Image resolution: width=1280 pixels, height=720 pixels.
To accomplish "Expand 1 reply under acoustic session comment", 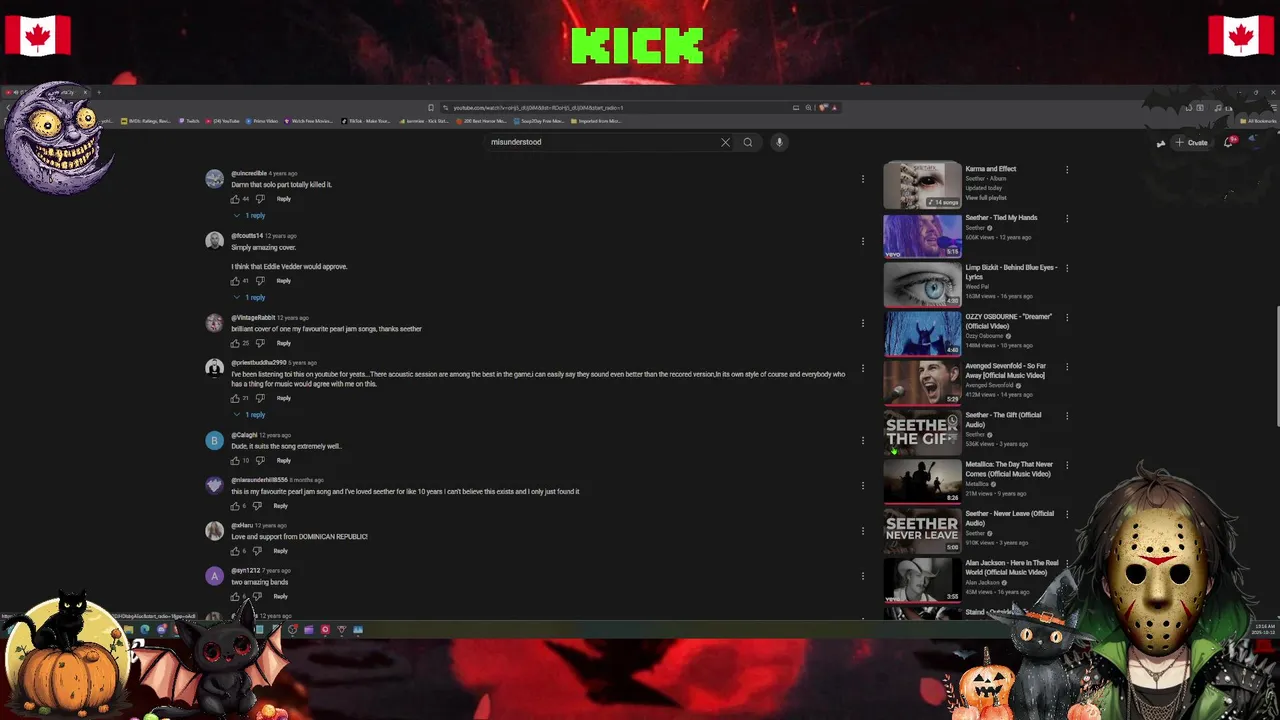I will coord(250,415).
